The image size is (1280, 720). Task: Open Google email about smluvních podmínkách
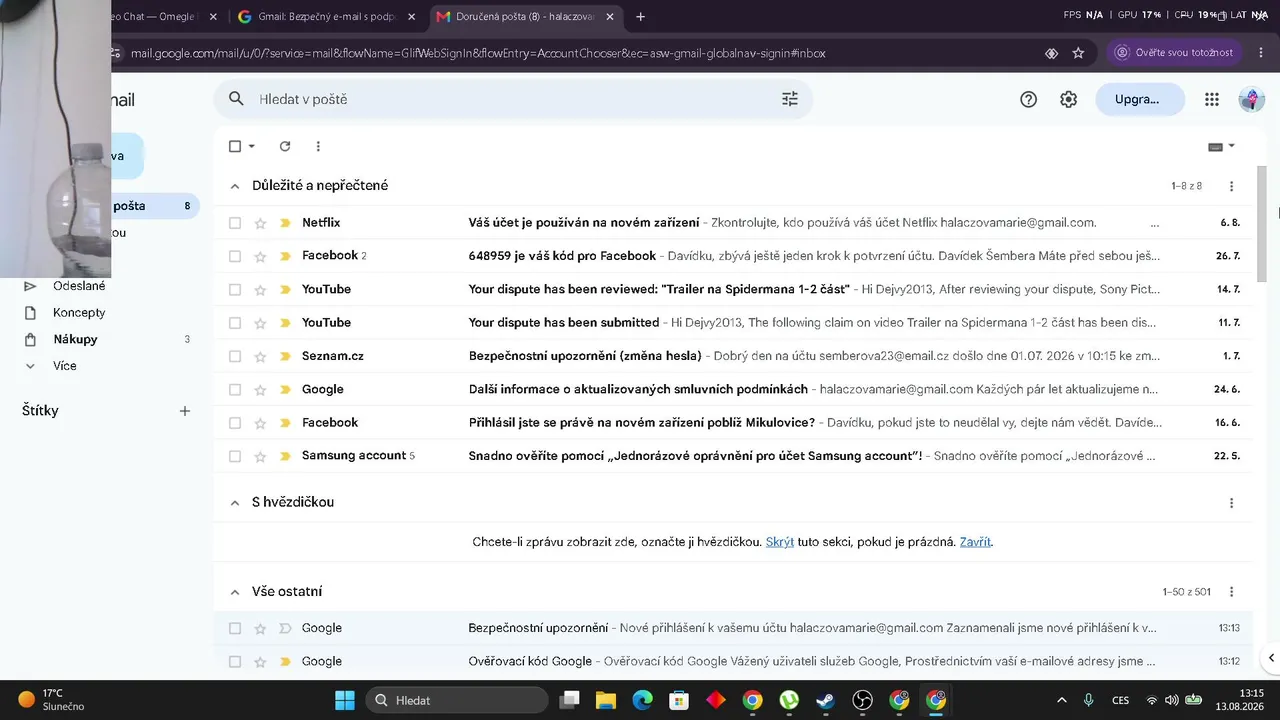click(733, 389)
